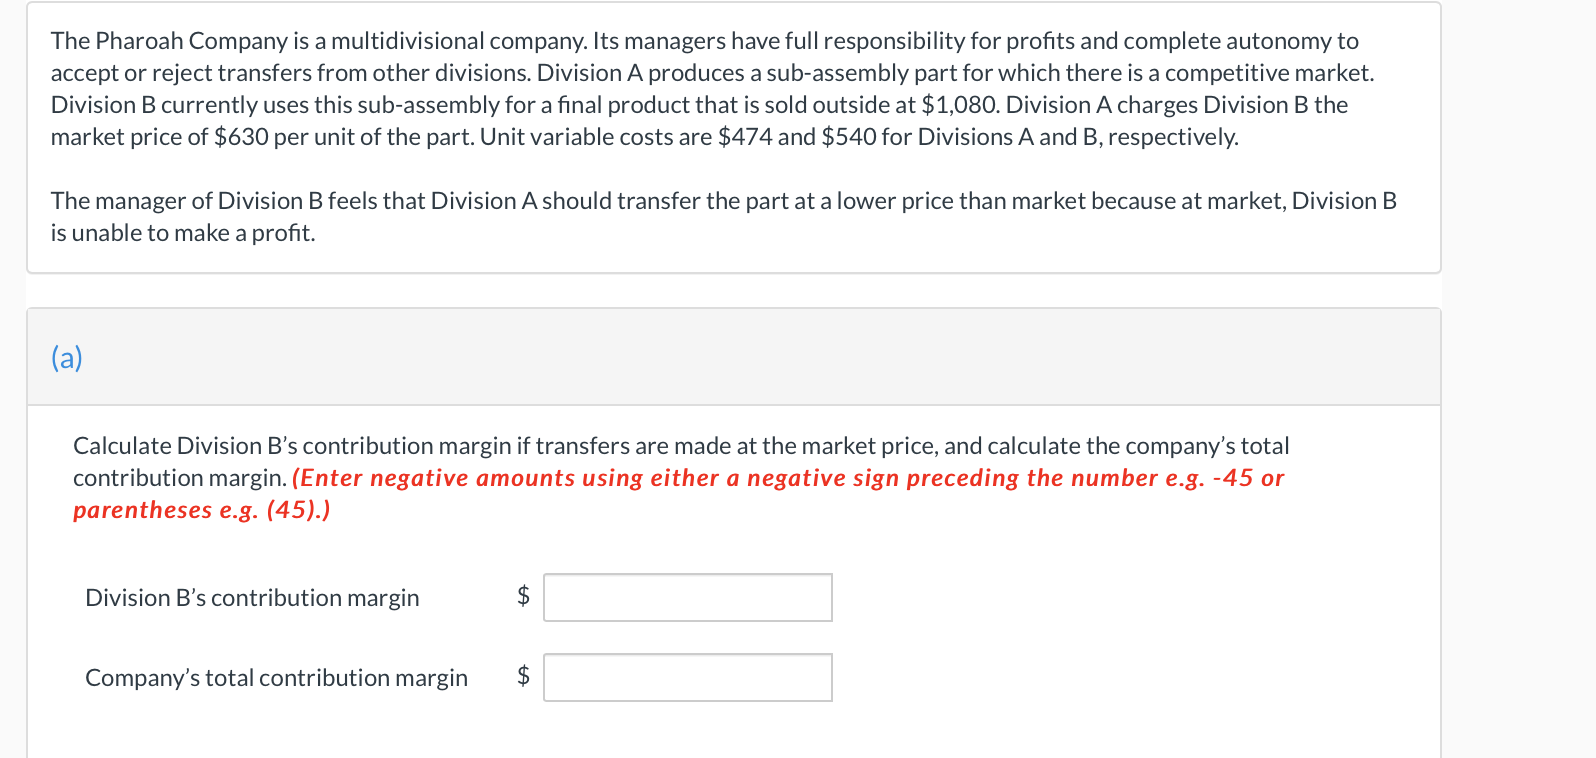Click the 'Calculate Division B's contribution margin' question text
The width and height of the screenshot is (1596, 758).
coord(681,461)
